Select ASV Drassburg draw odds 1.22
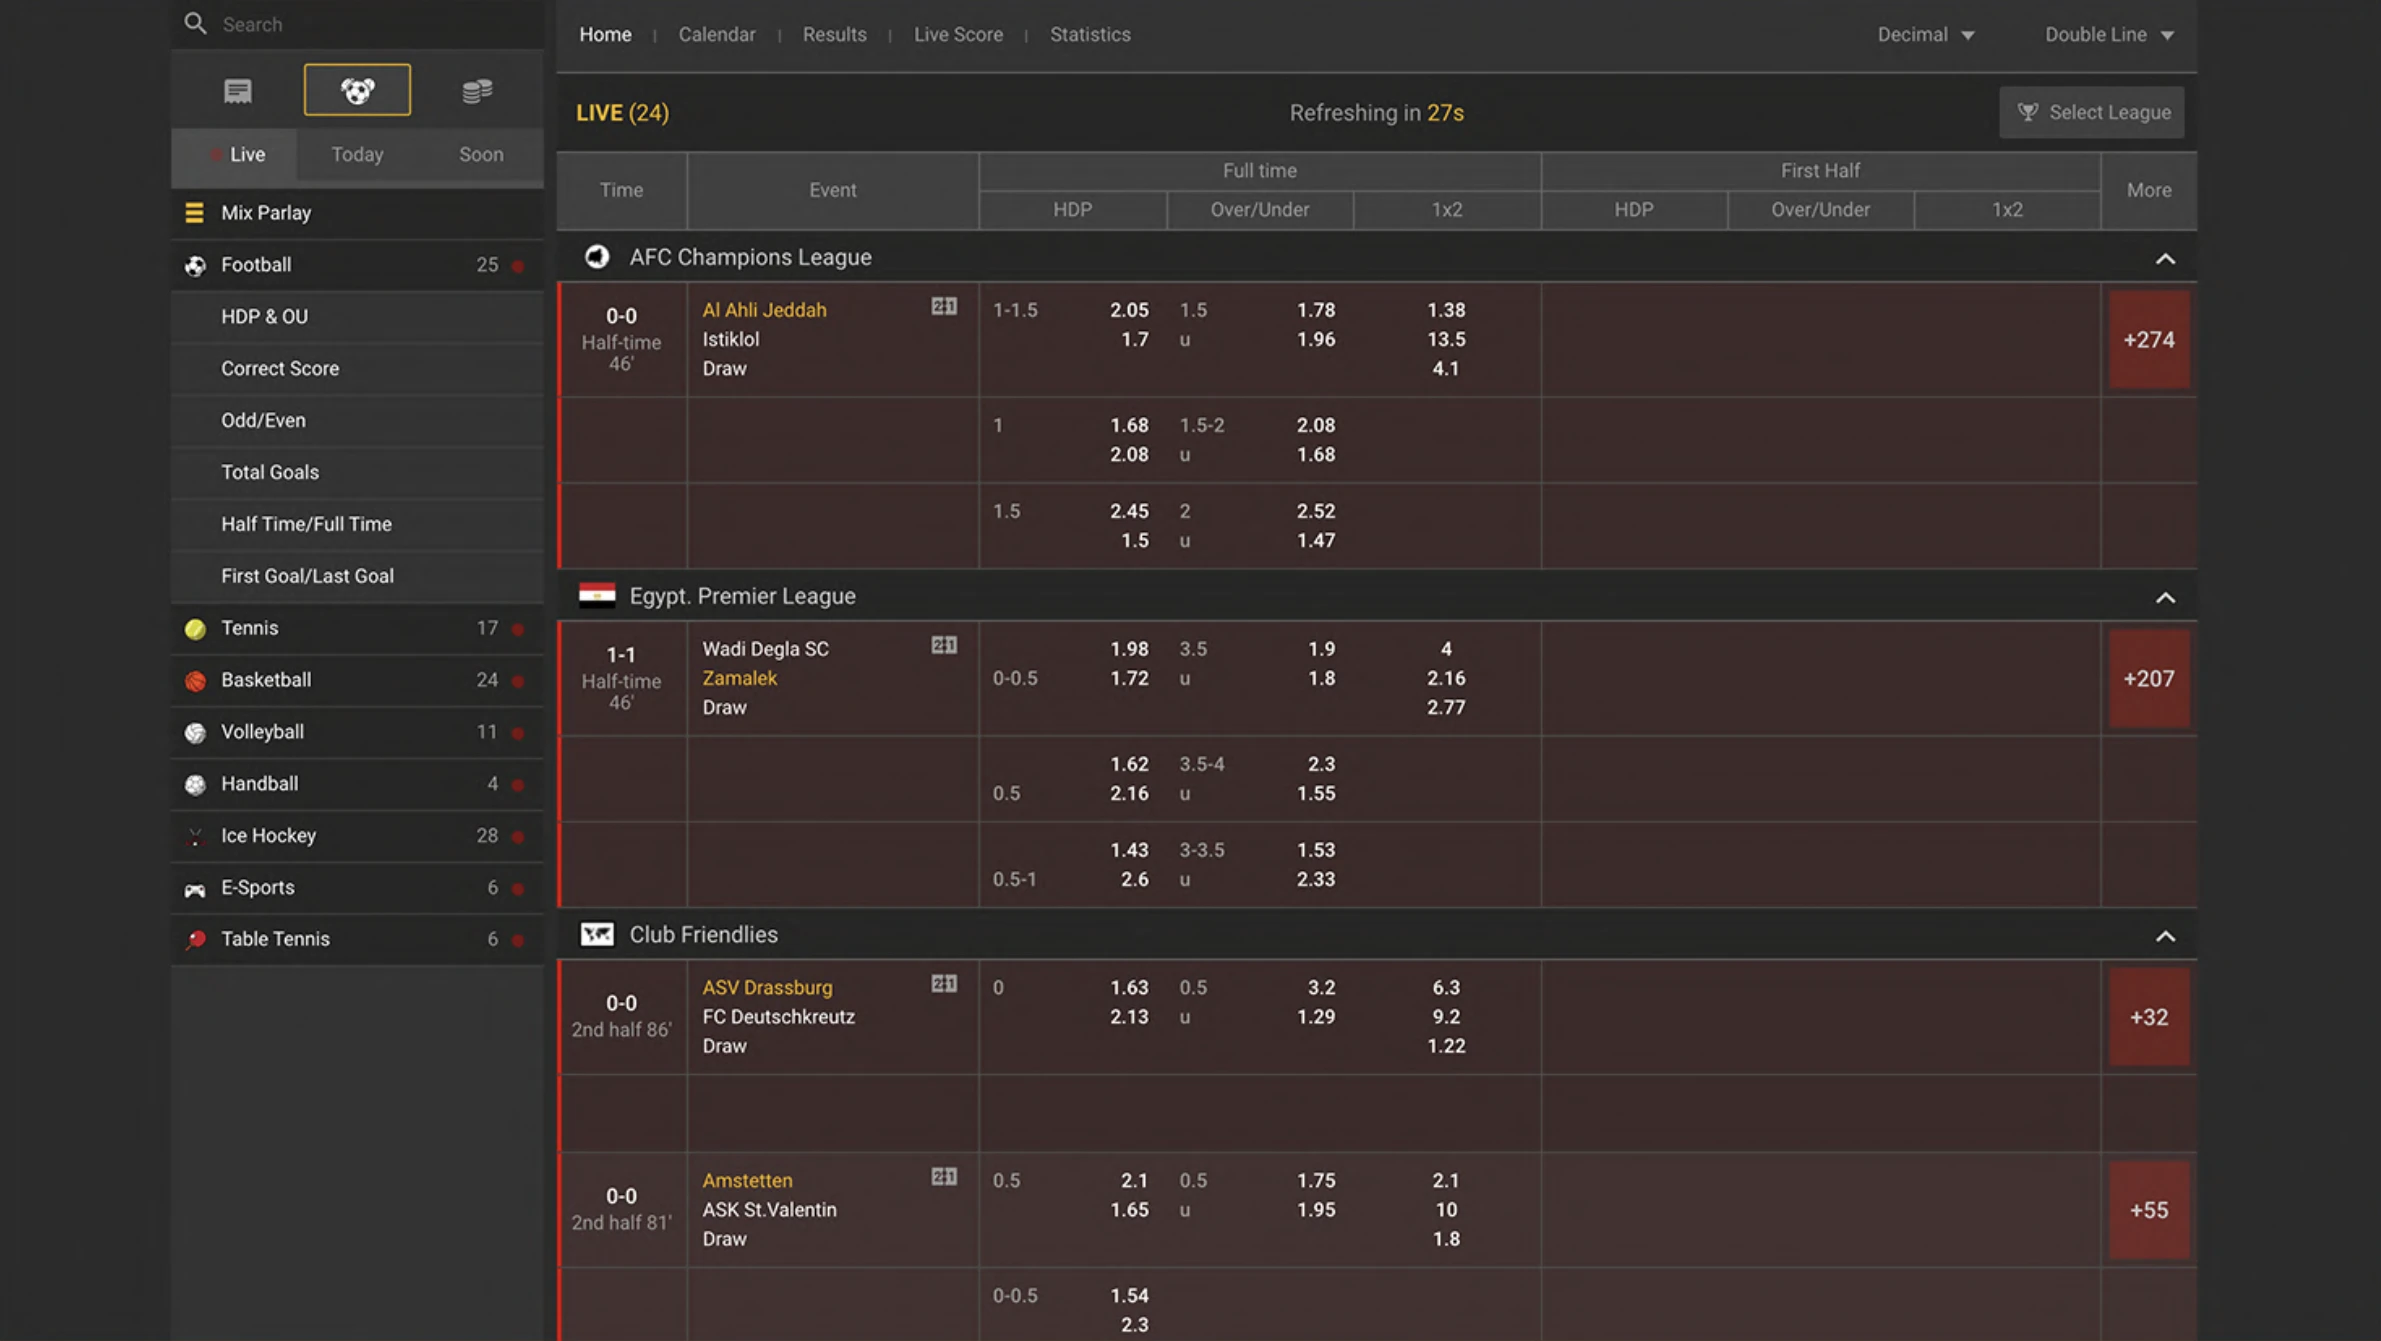 point(1446,1046)
